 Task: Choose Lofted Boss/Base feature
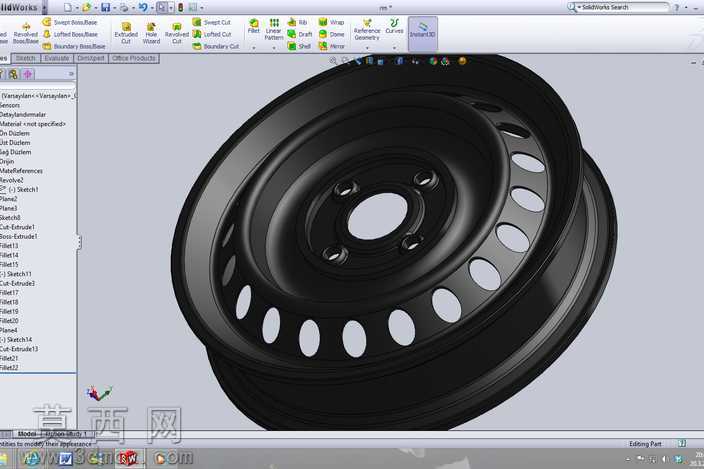pos(70,34)
